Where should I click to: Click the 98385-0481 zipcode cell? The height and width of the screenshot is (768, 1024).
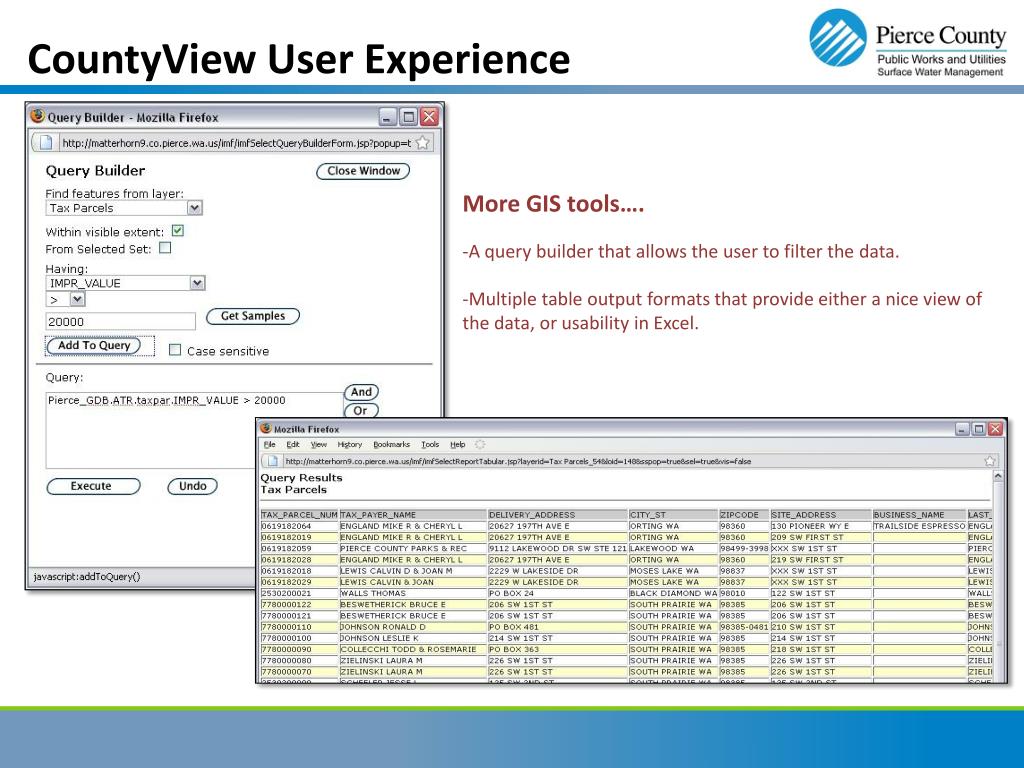(744, 627)
